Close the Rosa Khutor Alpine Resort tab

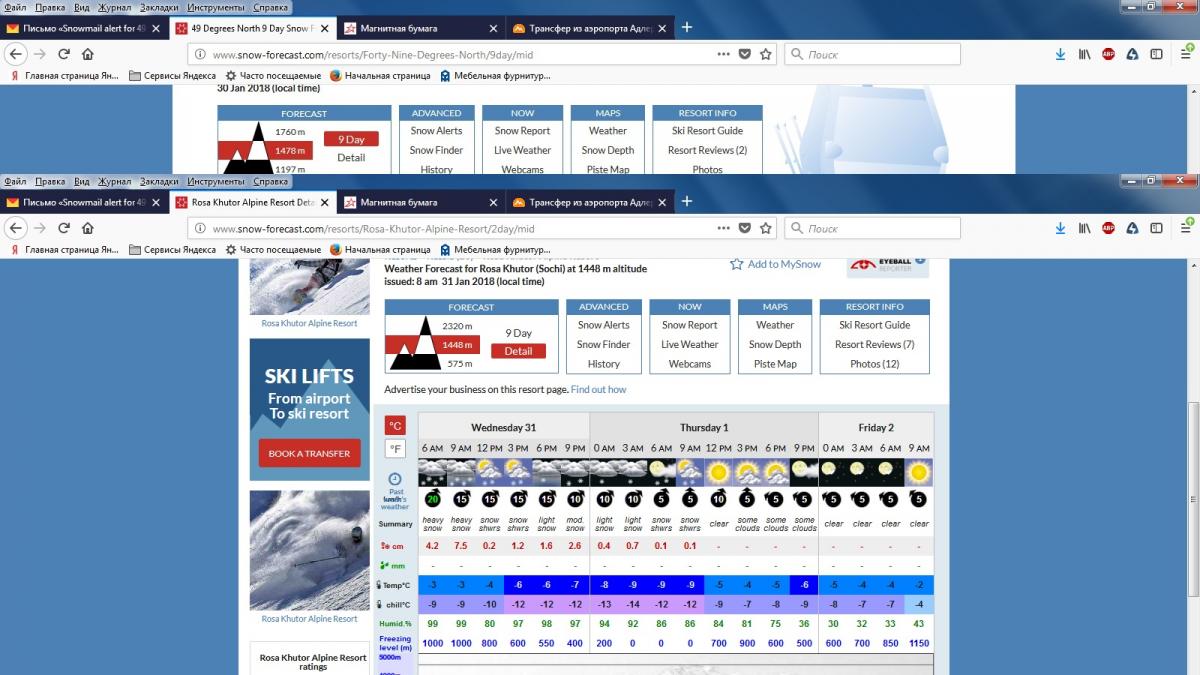[x=324, y=202]
